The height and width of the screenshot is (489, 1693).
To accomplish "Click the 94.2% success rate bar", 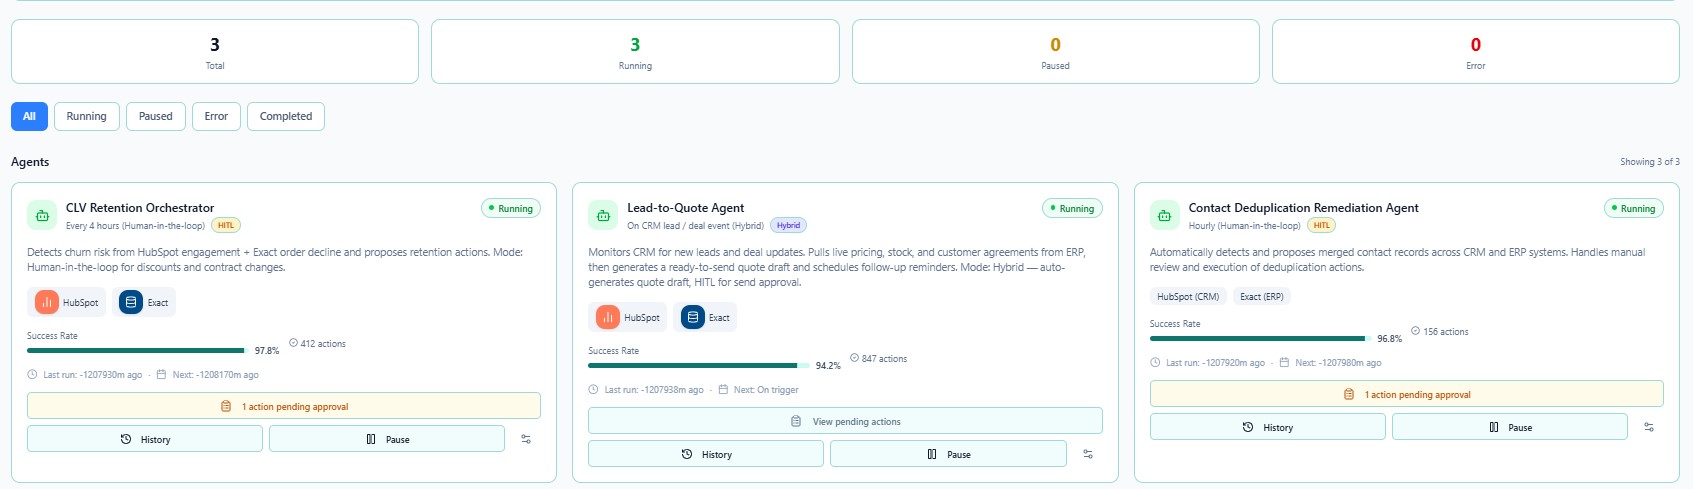I will pos(699,365).
